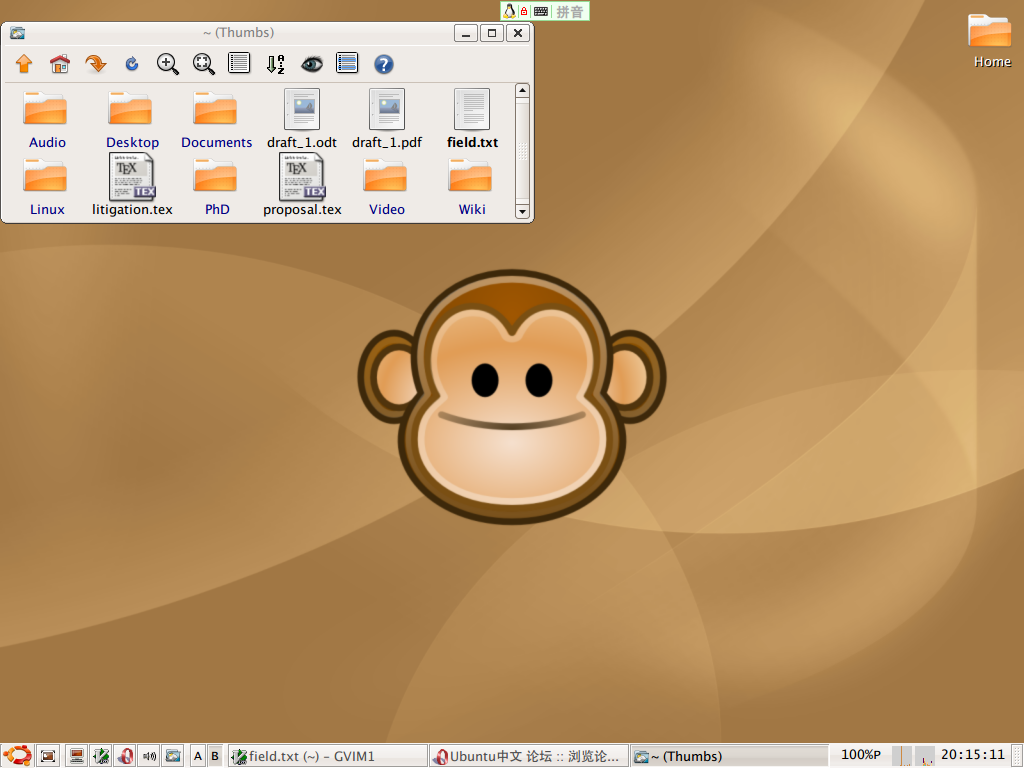Refresh the Thumbs folder view
The height and width of the screenshot is (768, 1024).
pyautogui.click(x=132, y=64)
